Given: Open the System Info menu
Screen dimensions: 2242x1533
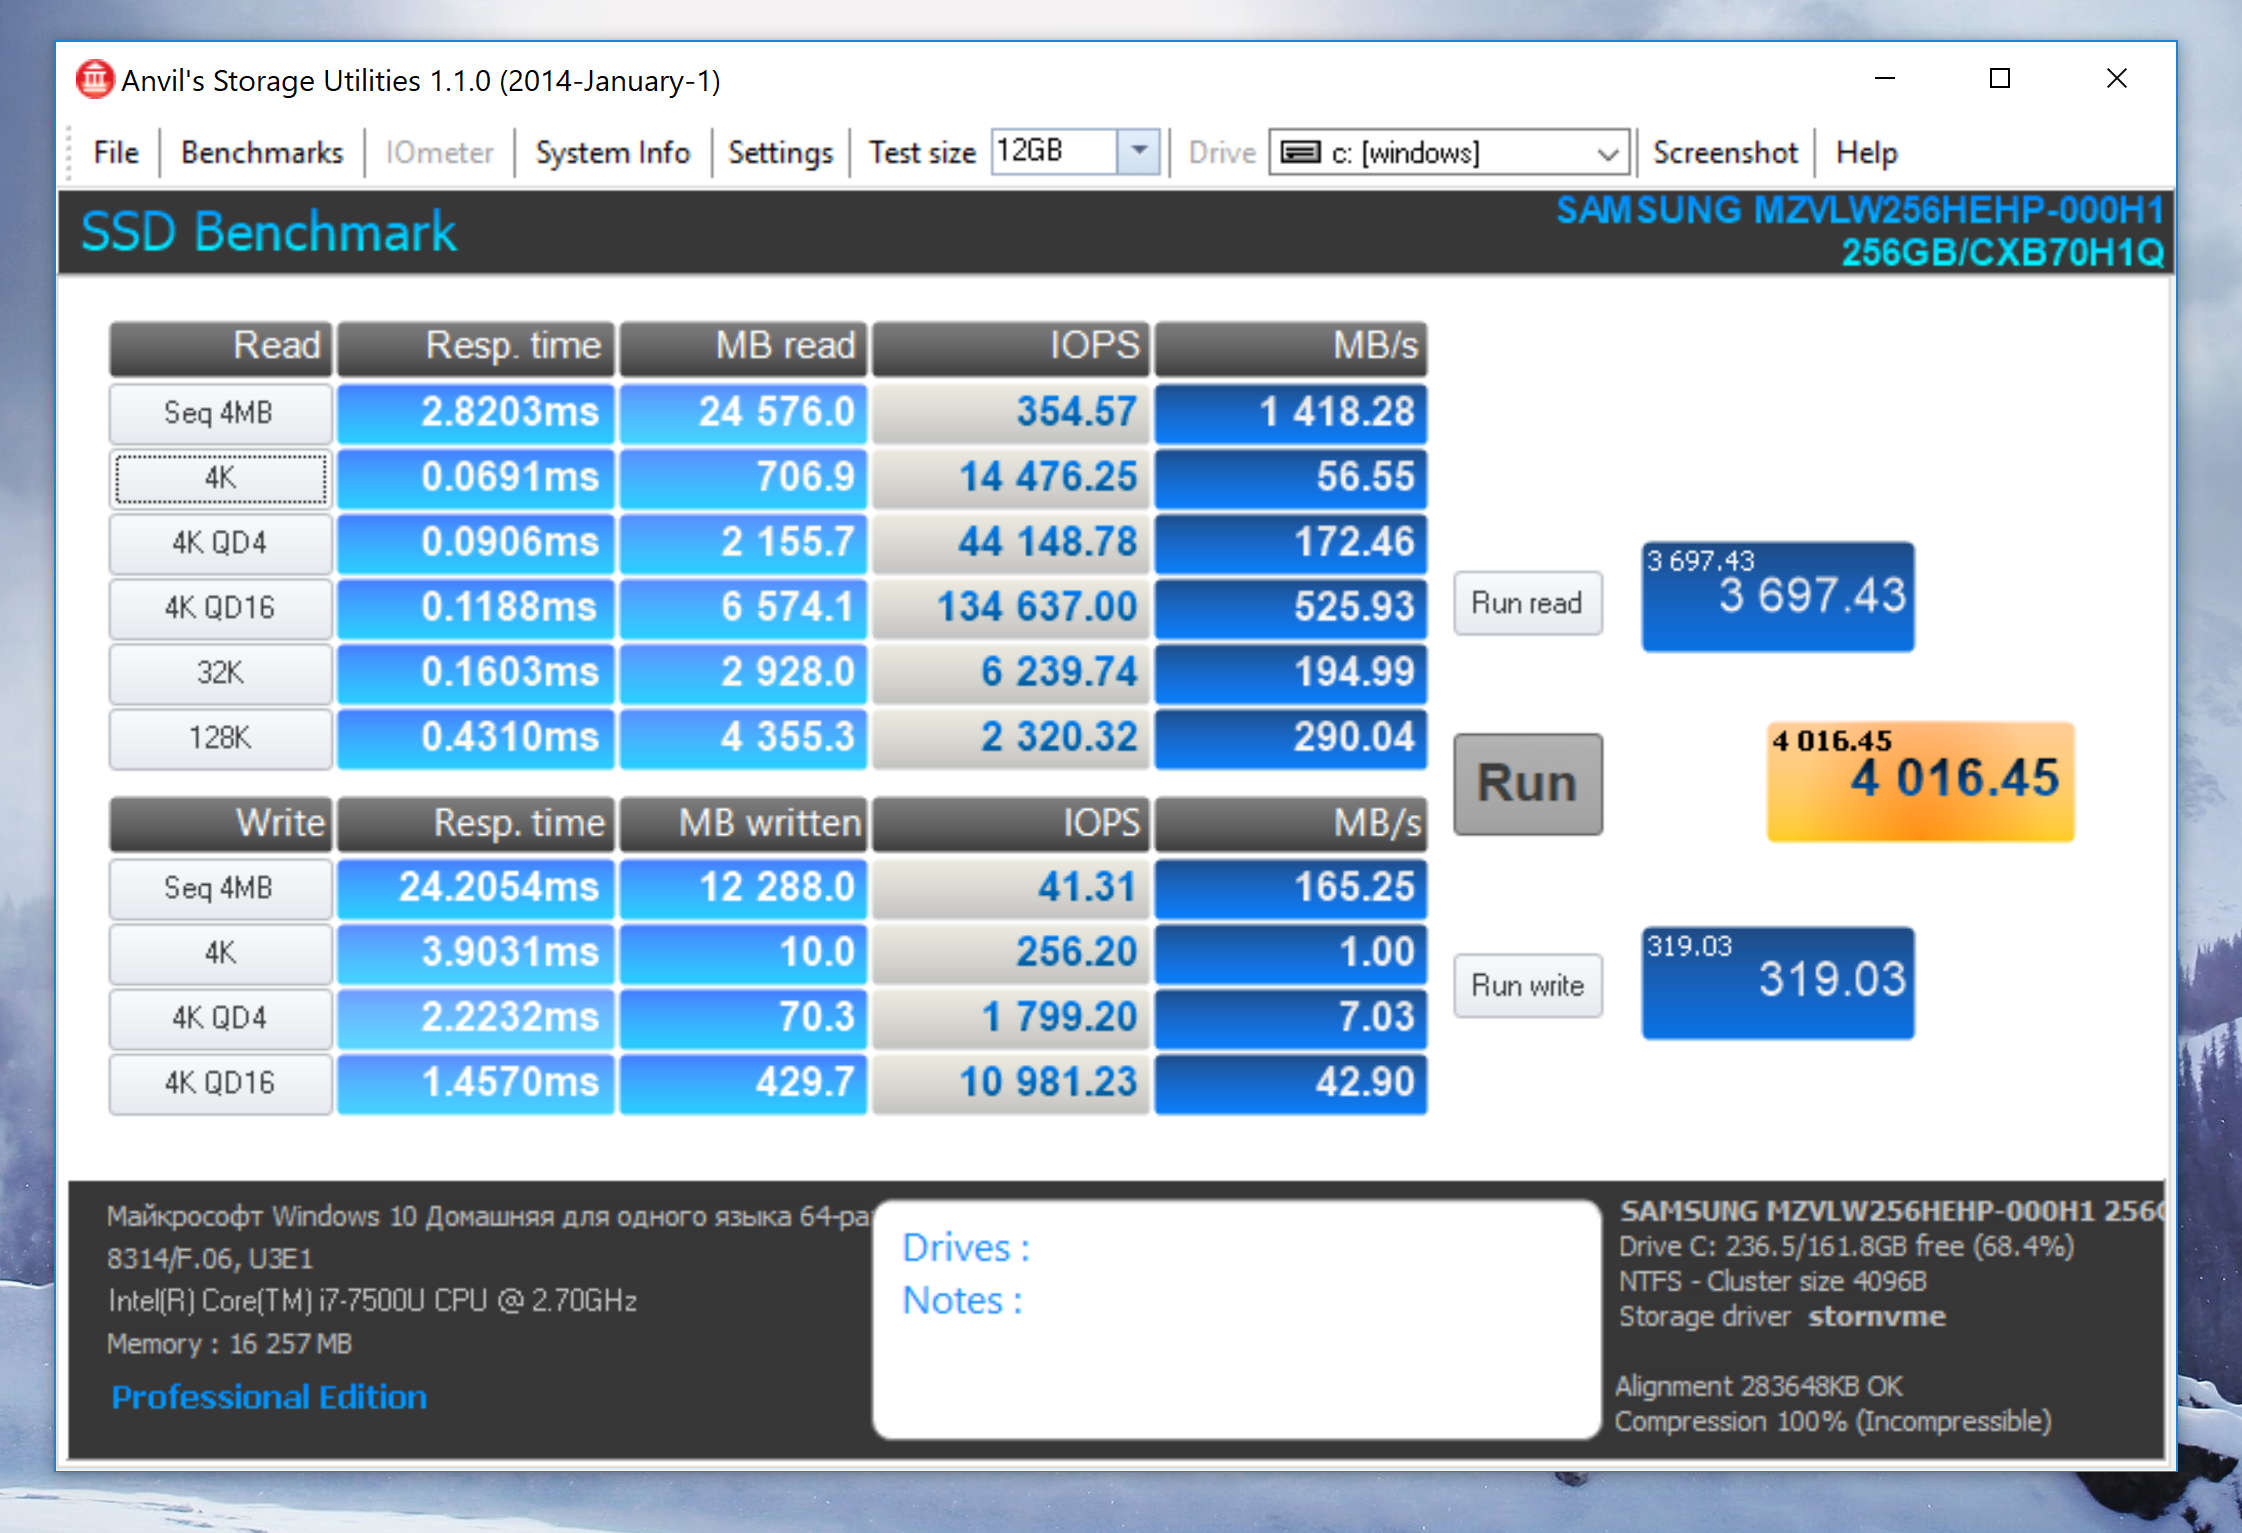Looking at the screenshot, I should (x=612, y=153).
